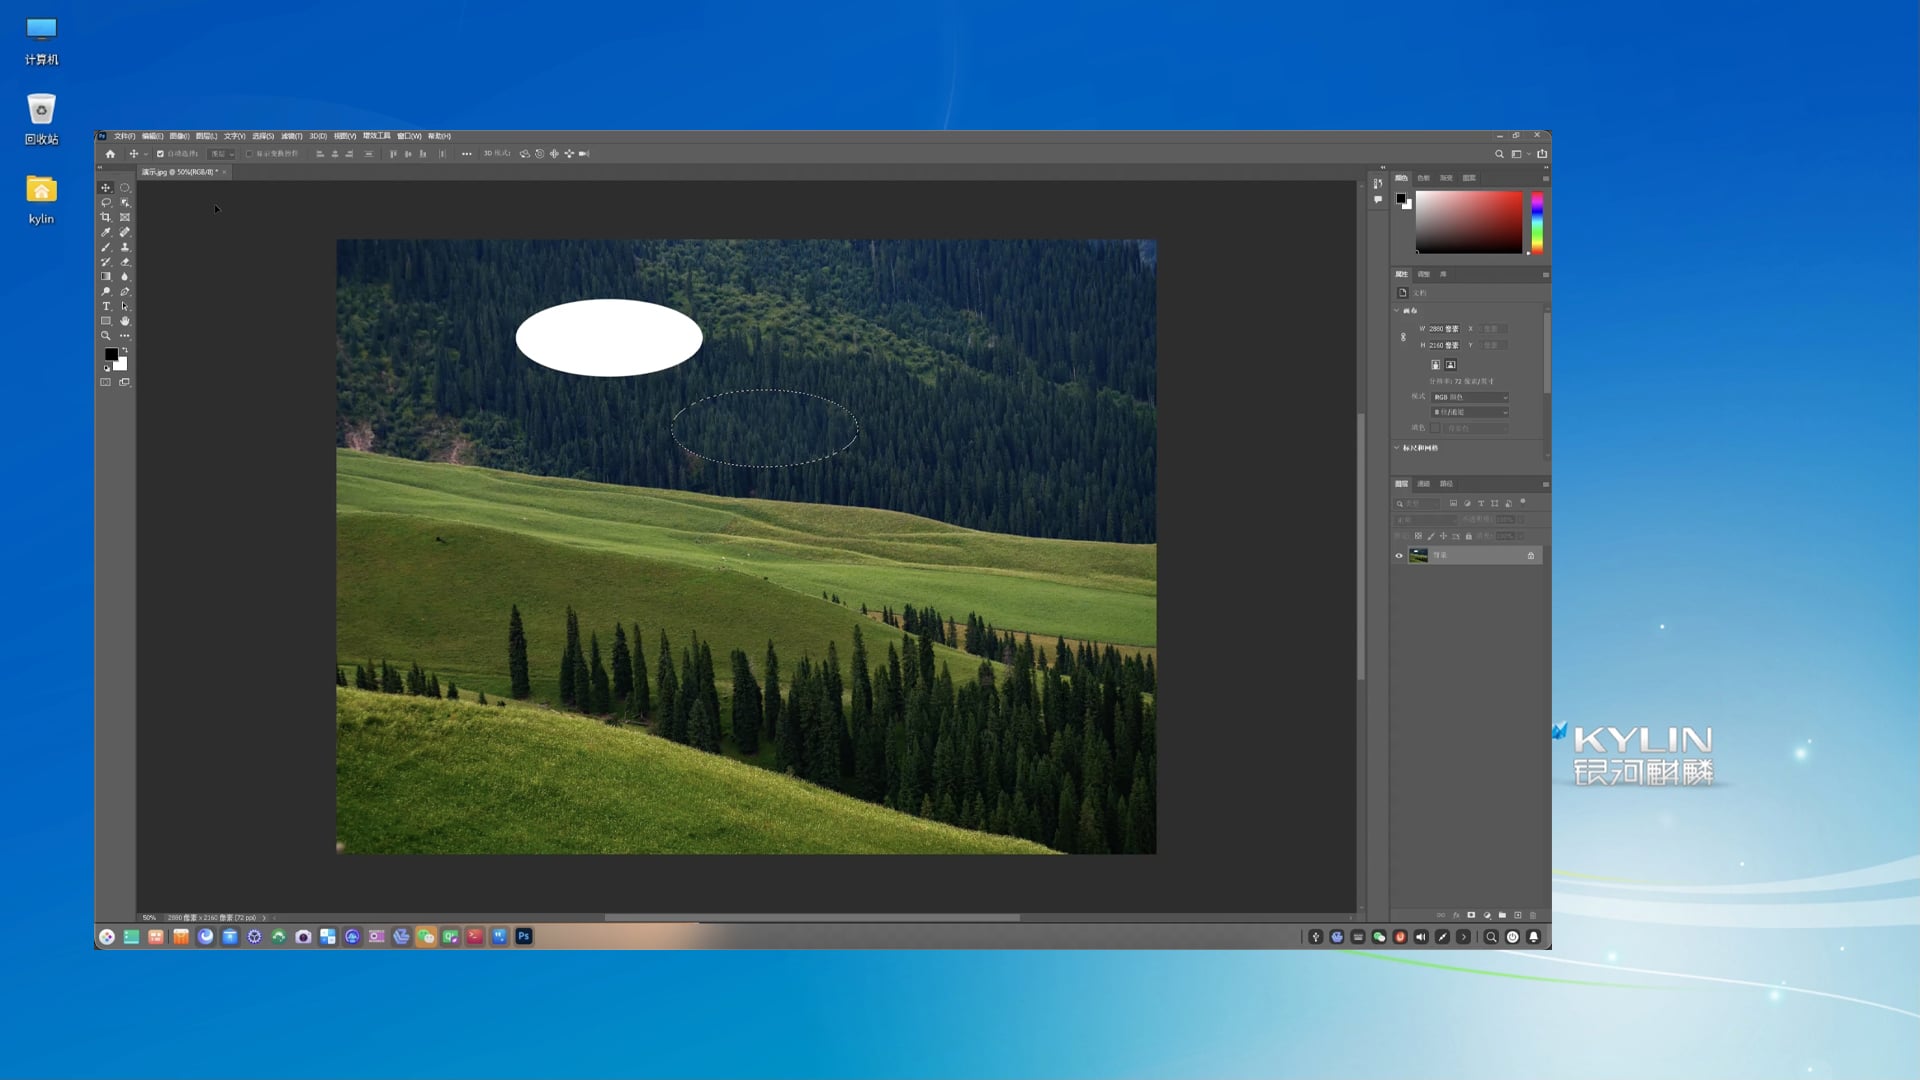Screen dimensions: 1920x1080
Task: Select the Crop tool
Action: (106, 217)
